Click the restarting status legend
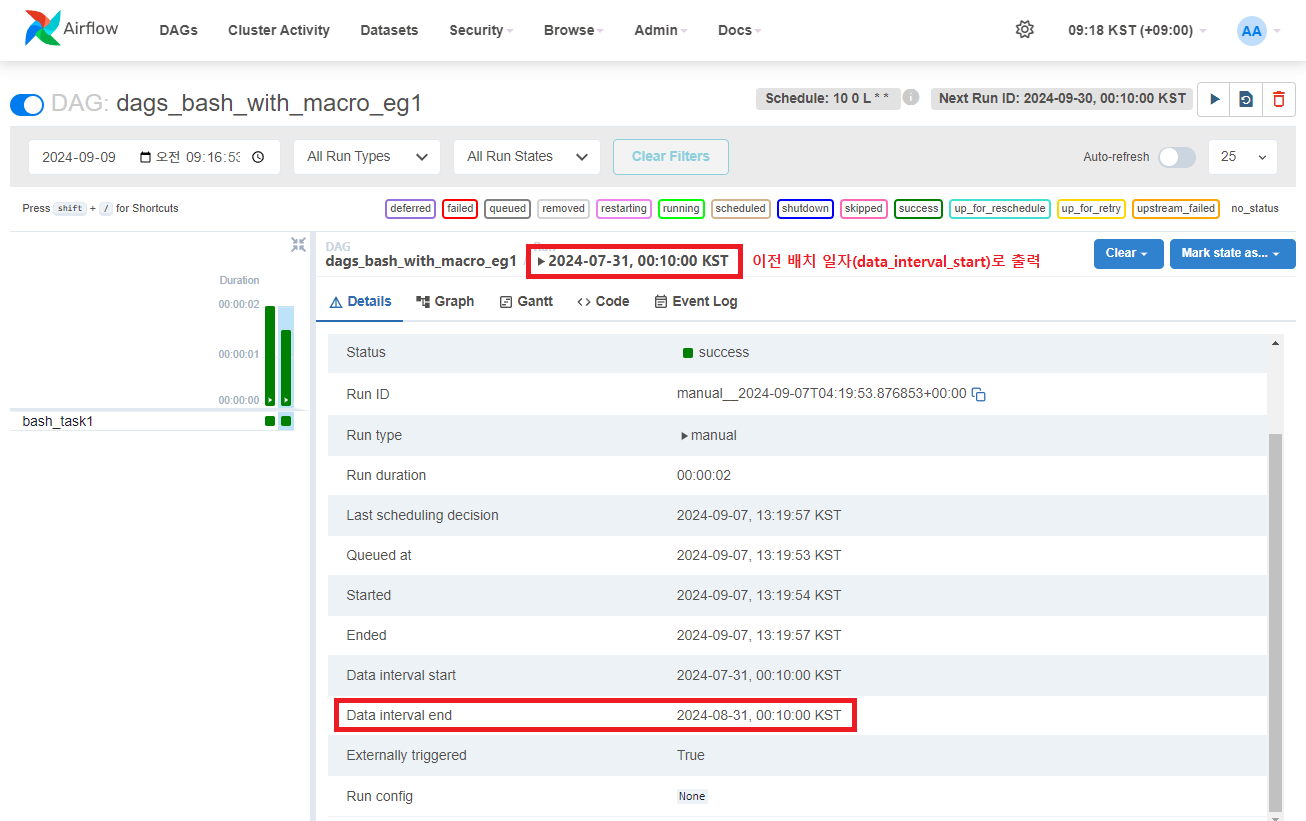 point(624,209)
